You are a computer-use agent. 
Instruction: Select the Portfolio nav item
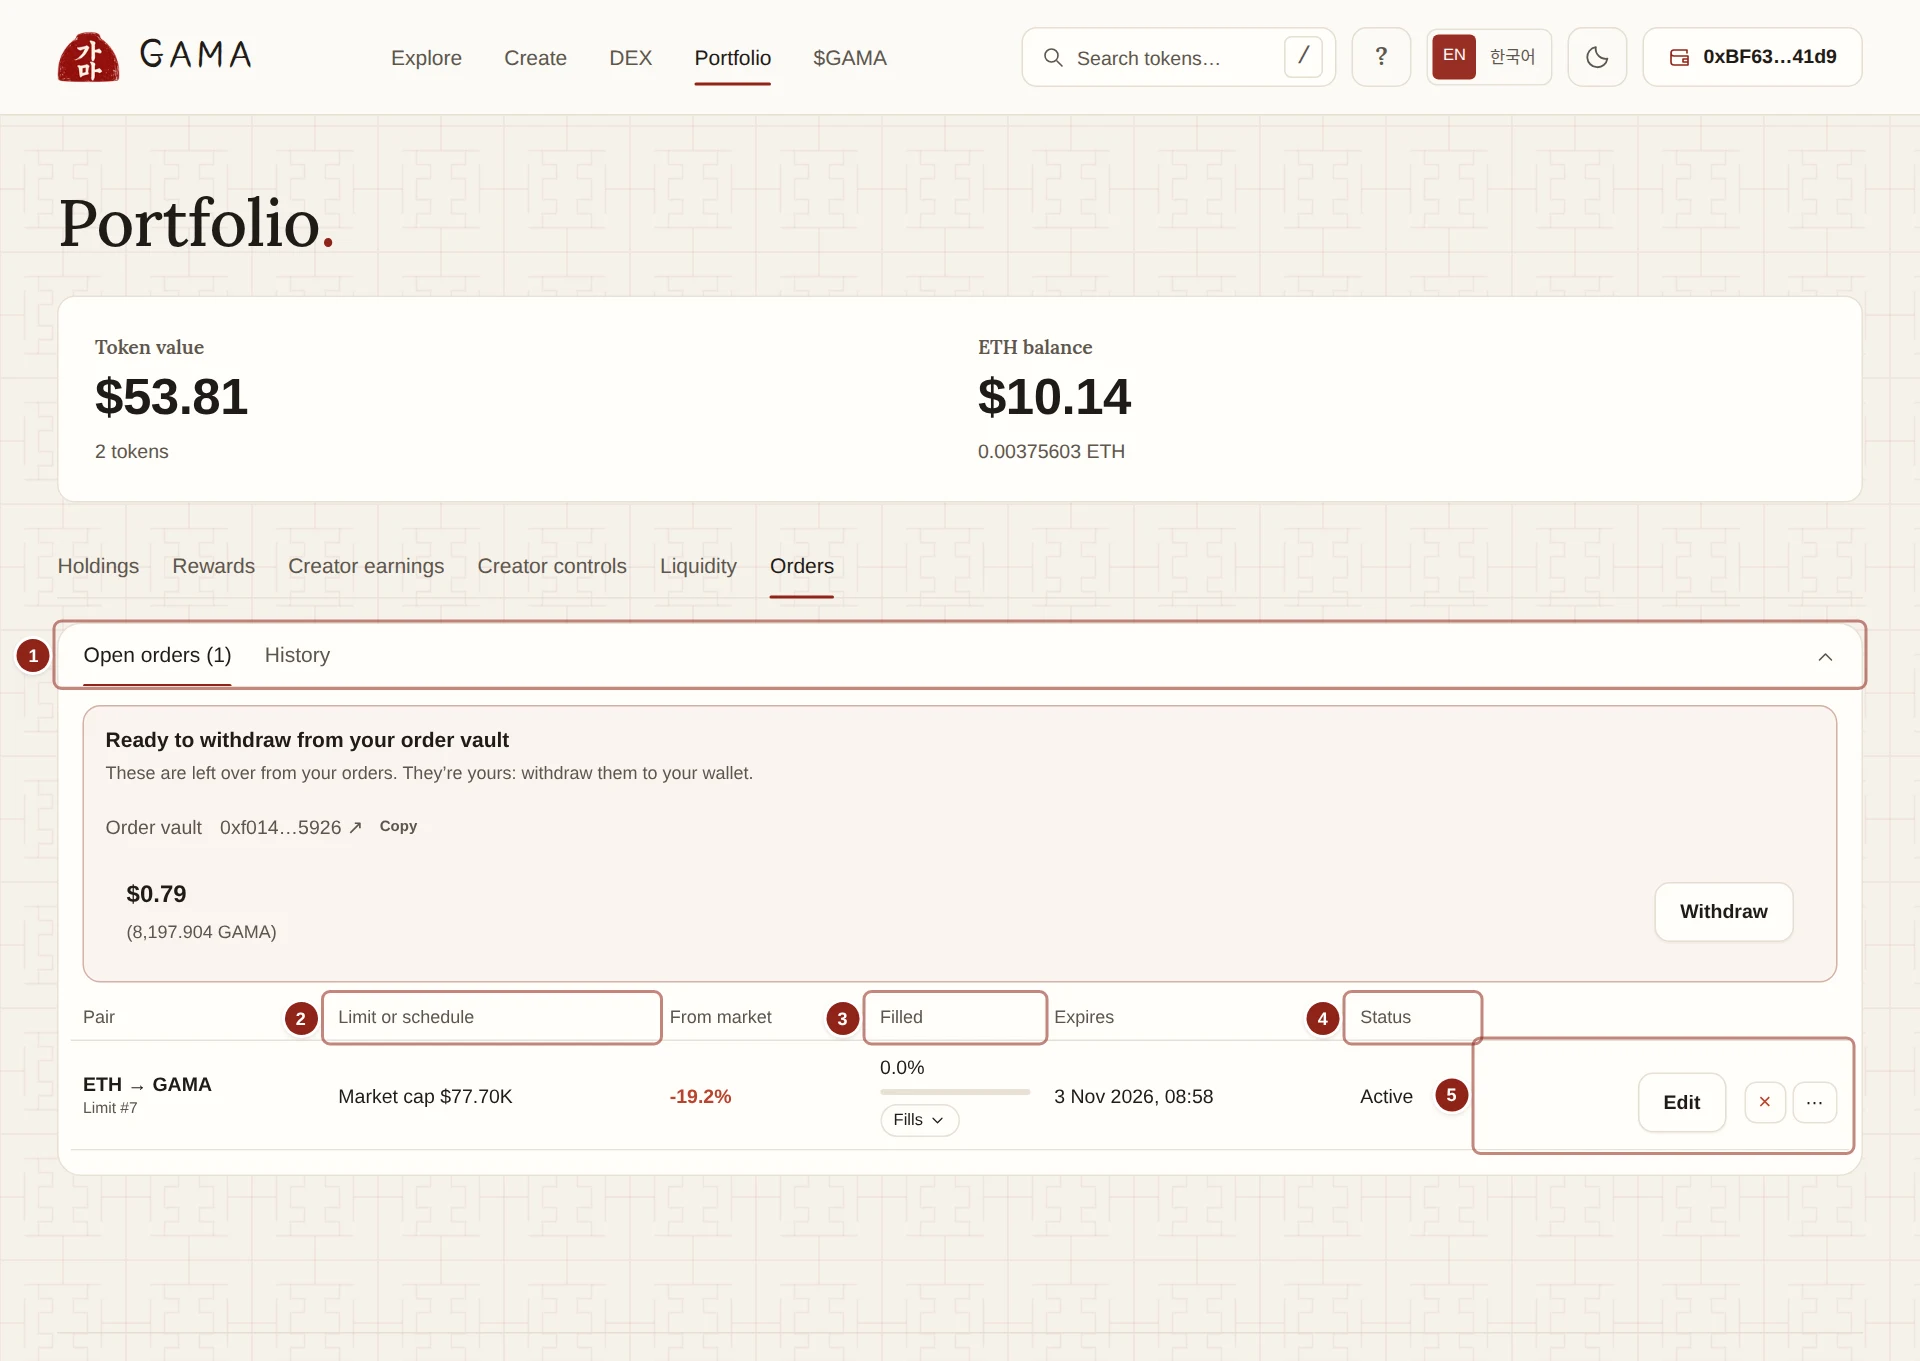click(732, 58)
